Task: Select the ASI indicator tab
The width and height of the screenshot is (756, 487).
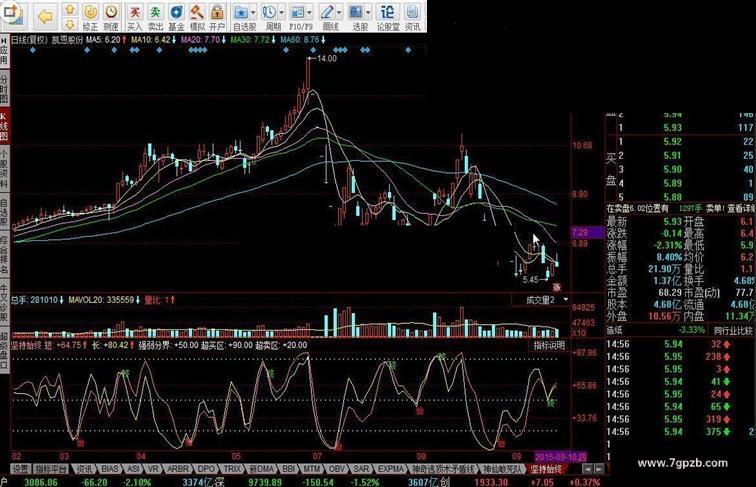Action: [x=133, y=469]
